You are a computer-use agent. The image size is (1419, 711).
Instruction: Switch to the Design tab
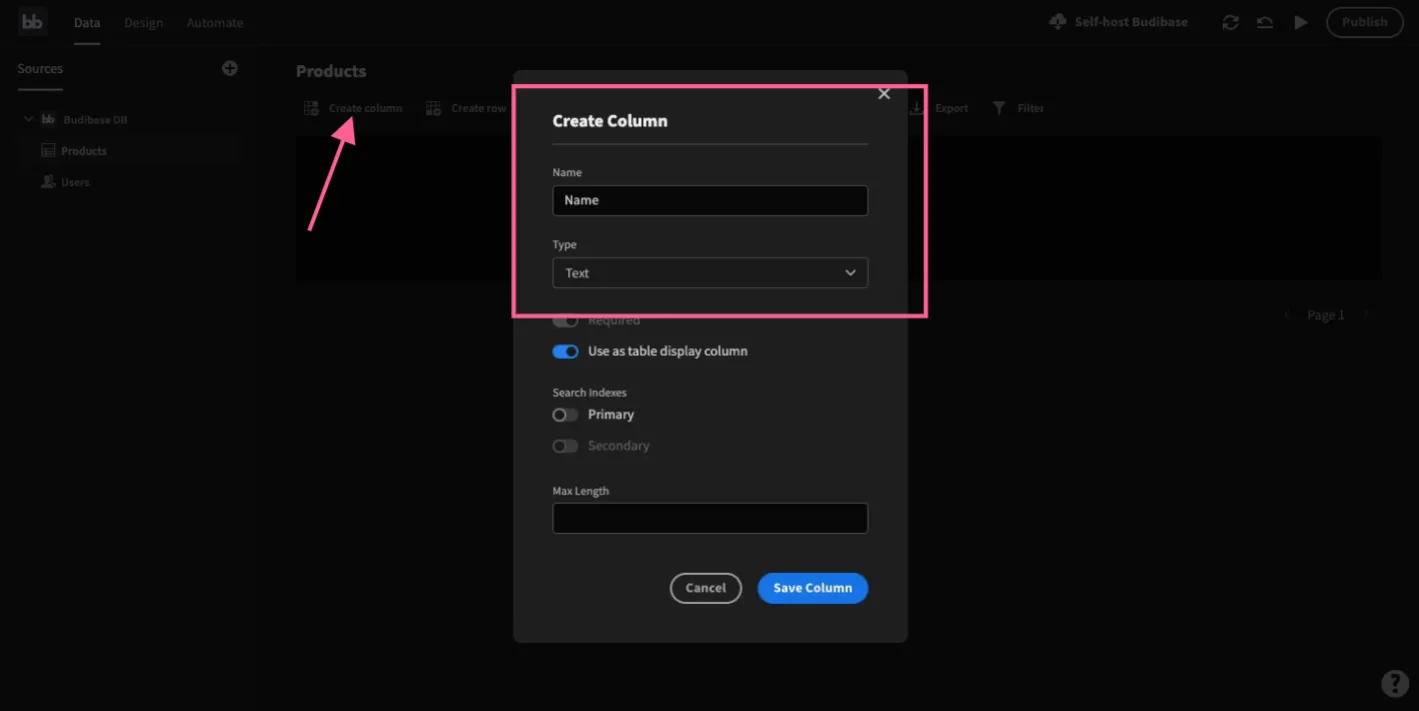coord(143,22)
